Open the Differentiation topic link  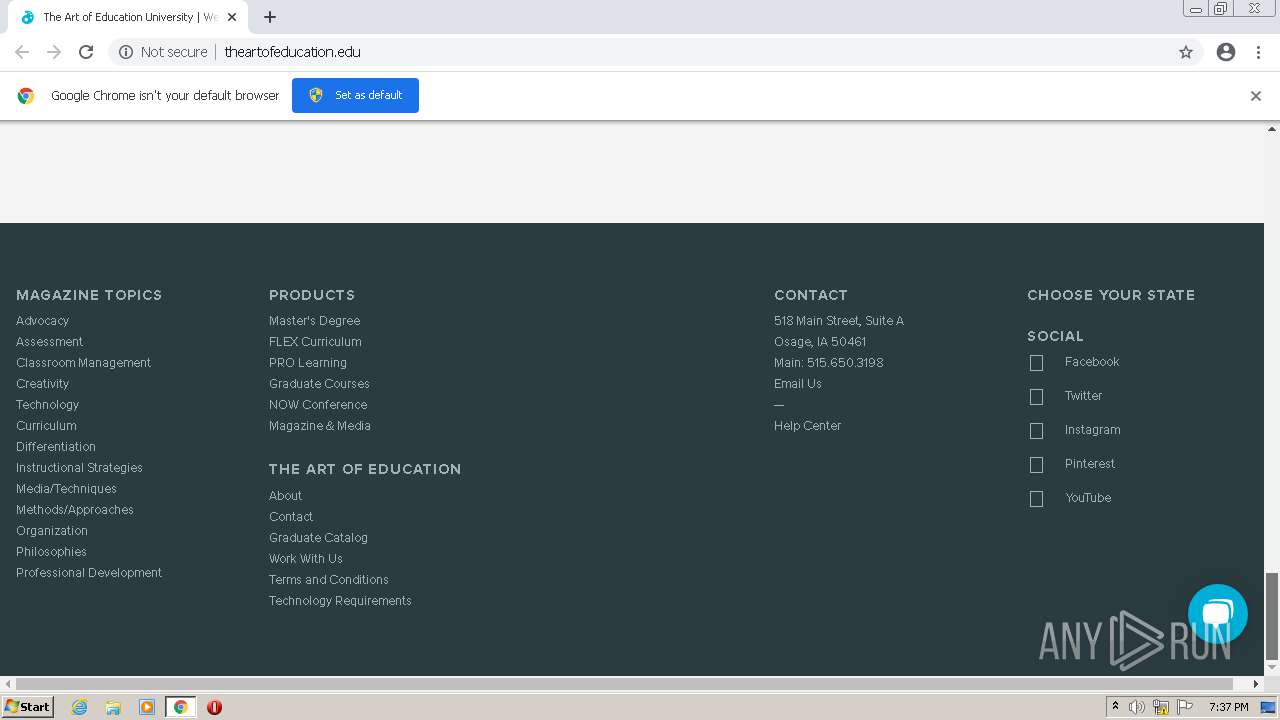pyautogui.click(x=56, y=447)
